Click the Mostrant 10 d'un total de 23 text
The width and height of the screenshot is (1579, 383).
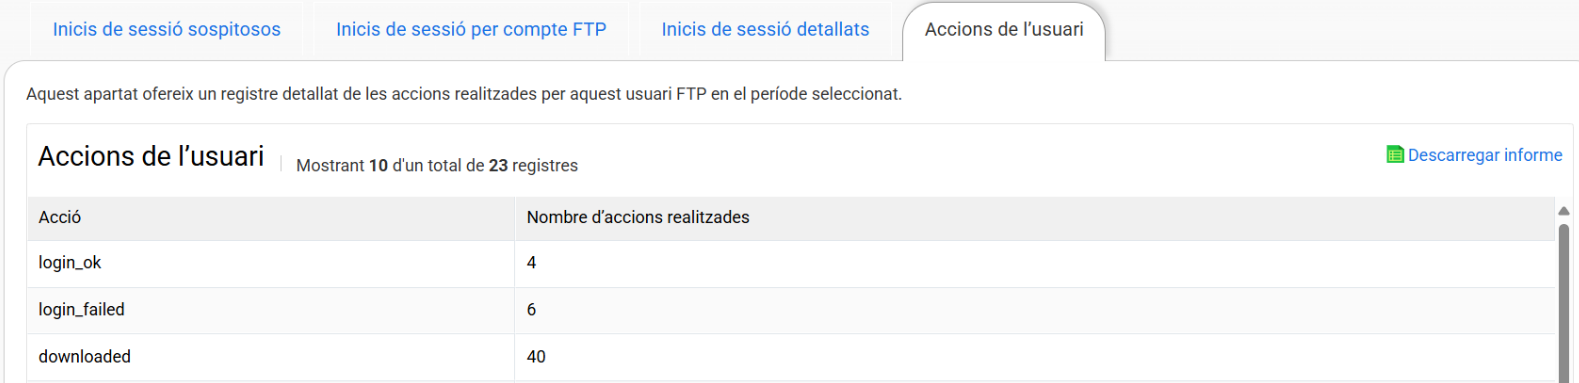(x=437, y=166)
